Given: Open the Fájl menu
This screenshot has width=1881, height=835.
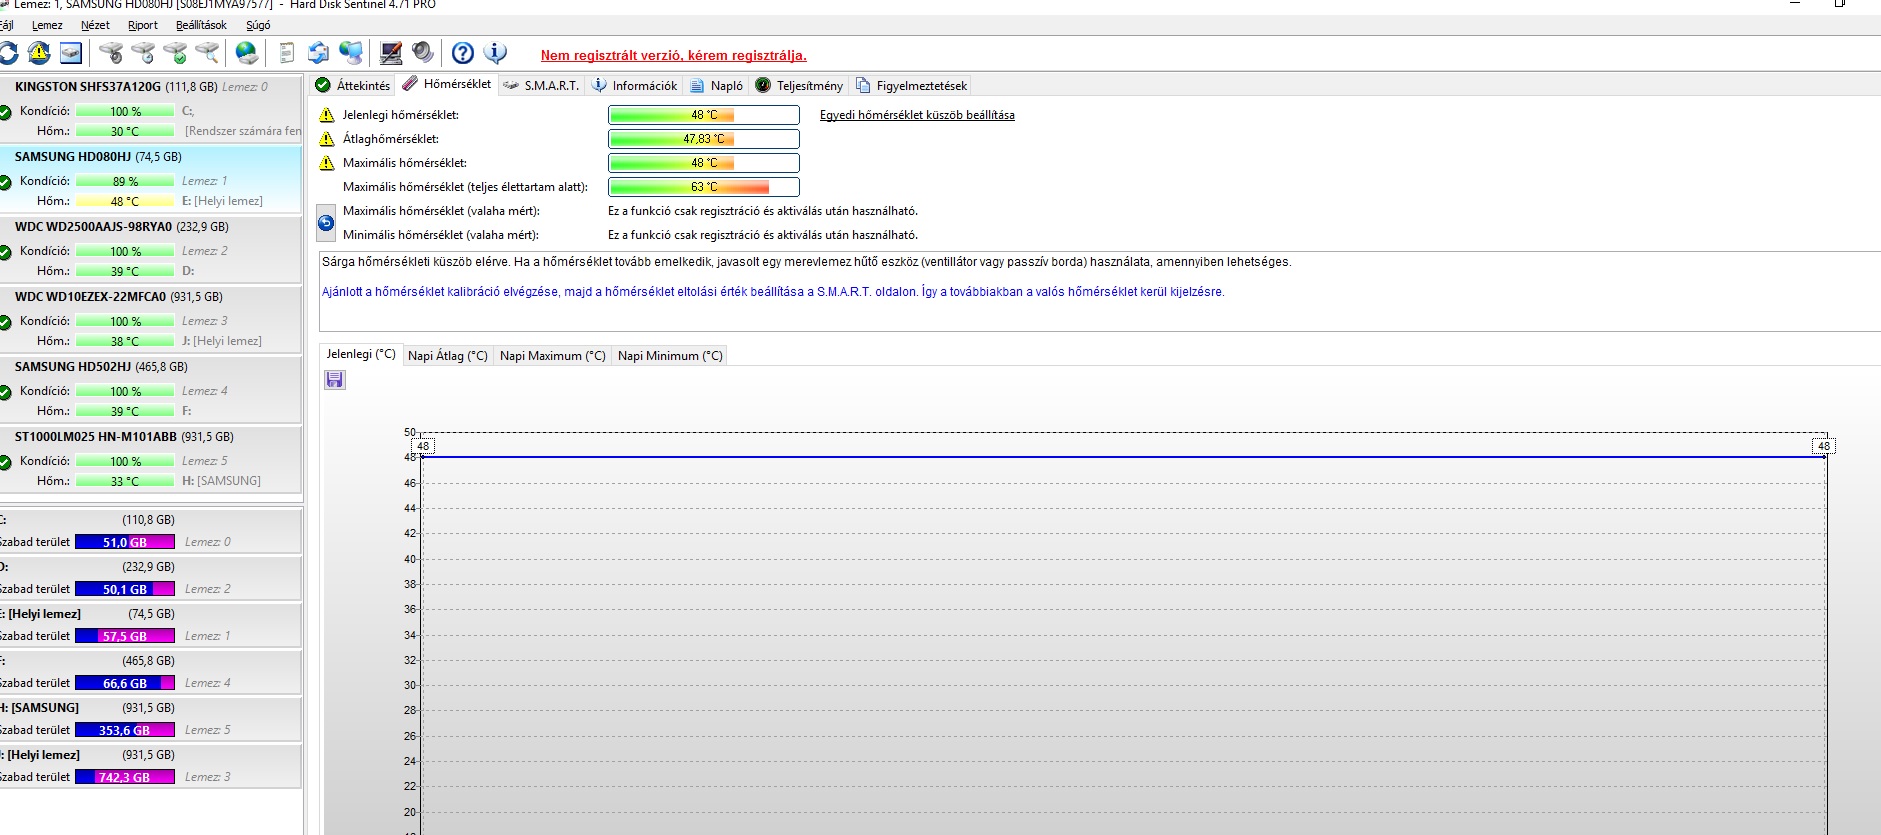Looking at the screenshot, I should tap(6, 25).
